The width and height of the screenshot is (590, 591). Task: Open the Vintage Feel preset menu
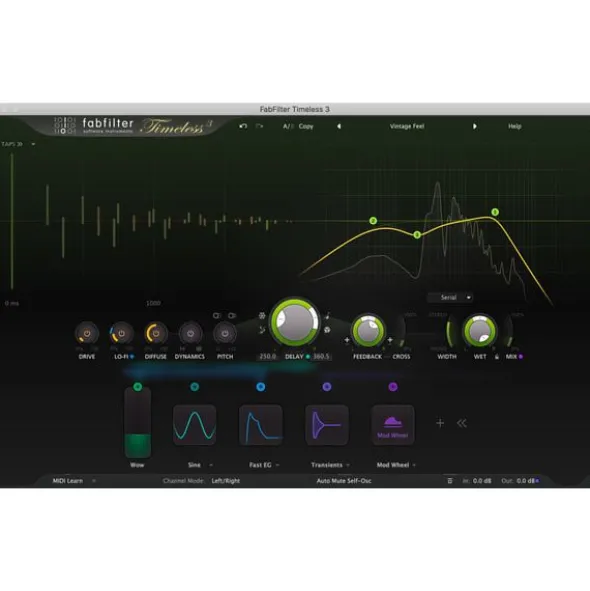[407, 126]
